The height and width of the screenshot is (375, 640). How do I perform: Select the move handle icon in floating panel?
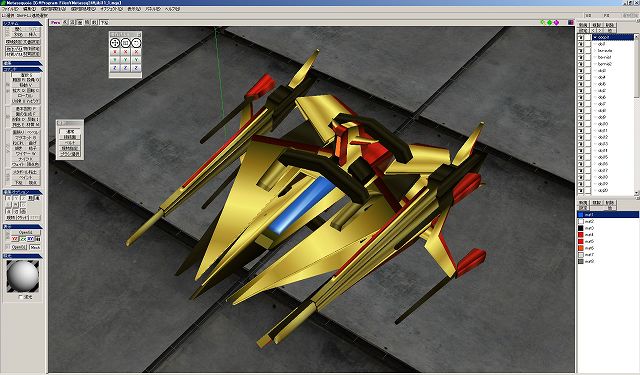(115, 42)
